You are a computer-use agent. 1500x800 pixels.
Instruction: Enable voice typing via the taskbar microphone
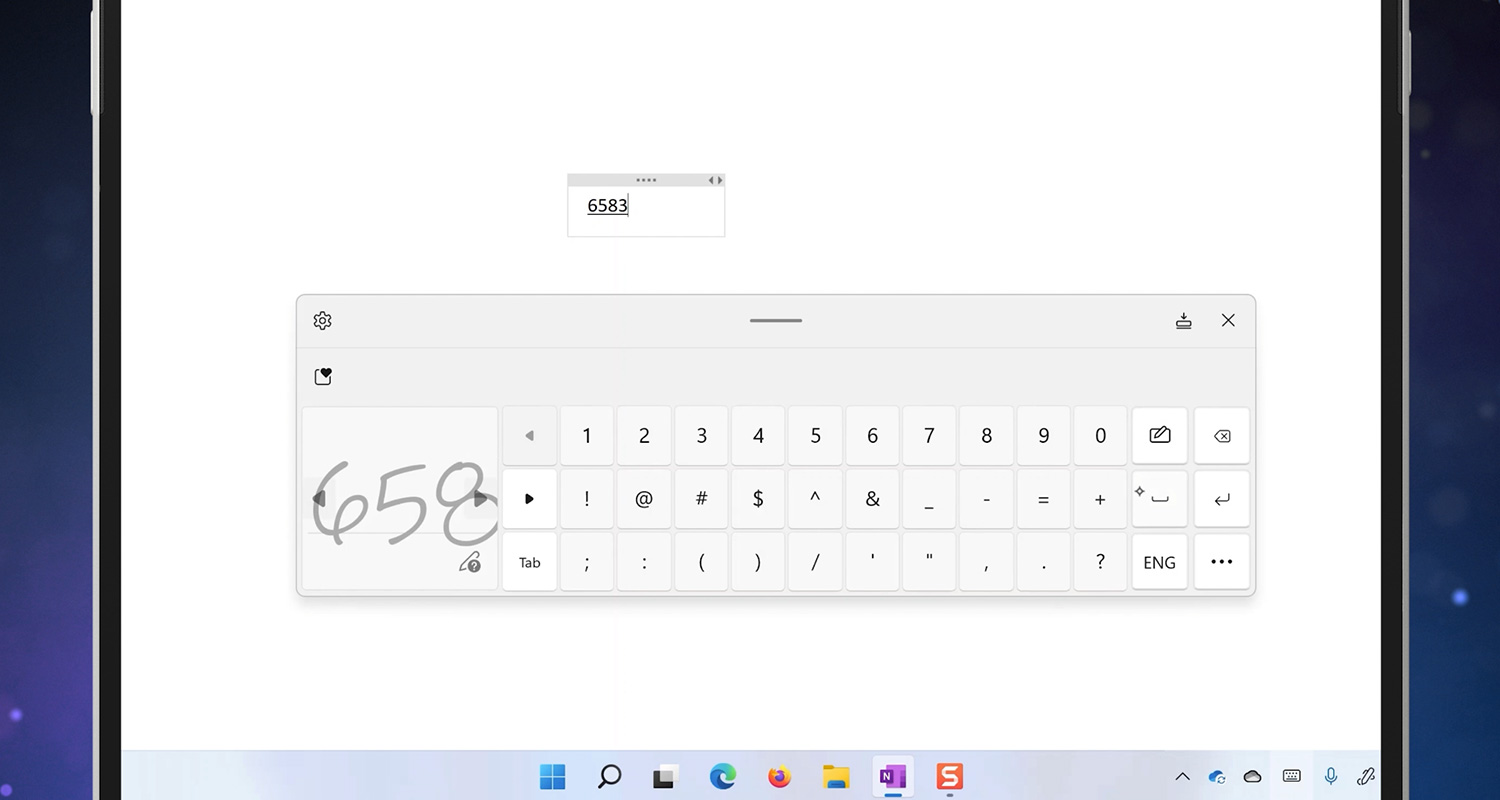point(1330,776)
